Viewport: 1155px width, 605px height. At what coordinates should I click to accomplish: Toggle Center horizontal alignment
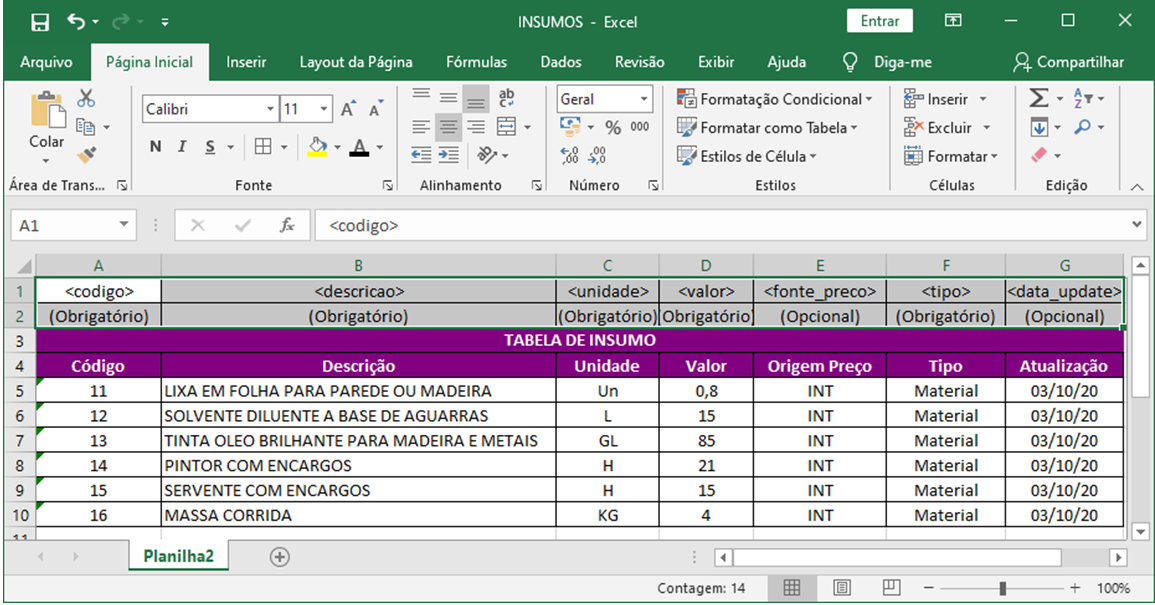tap(449, 127)
